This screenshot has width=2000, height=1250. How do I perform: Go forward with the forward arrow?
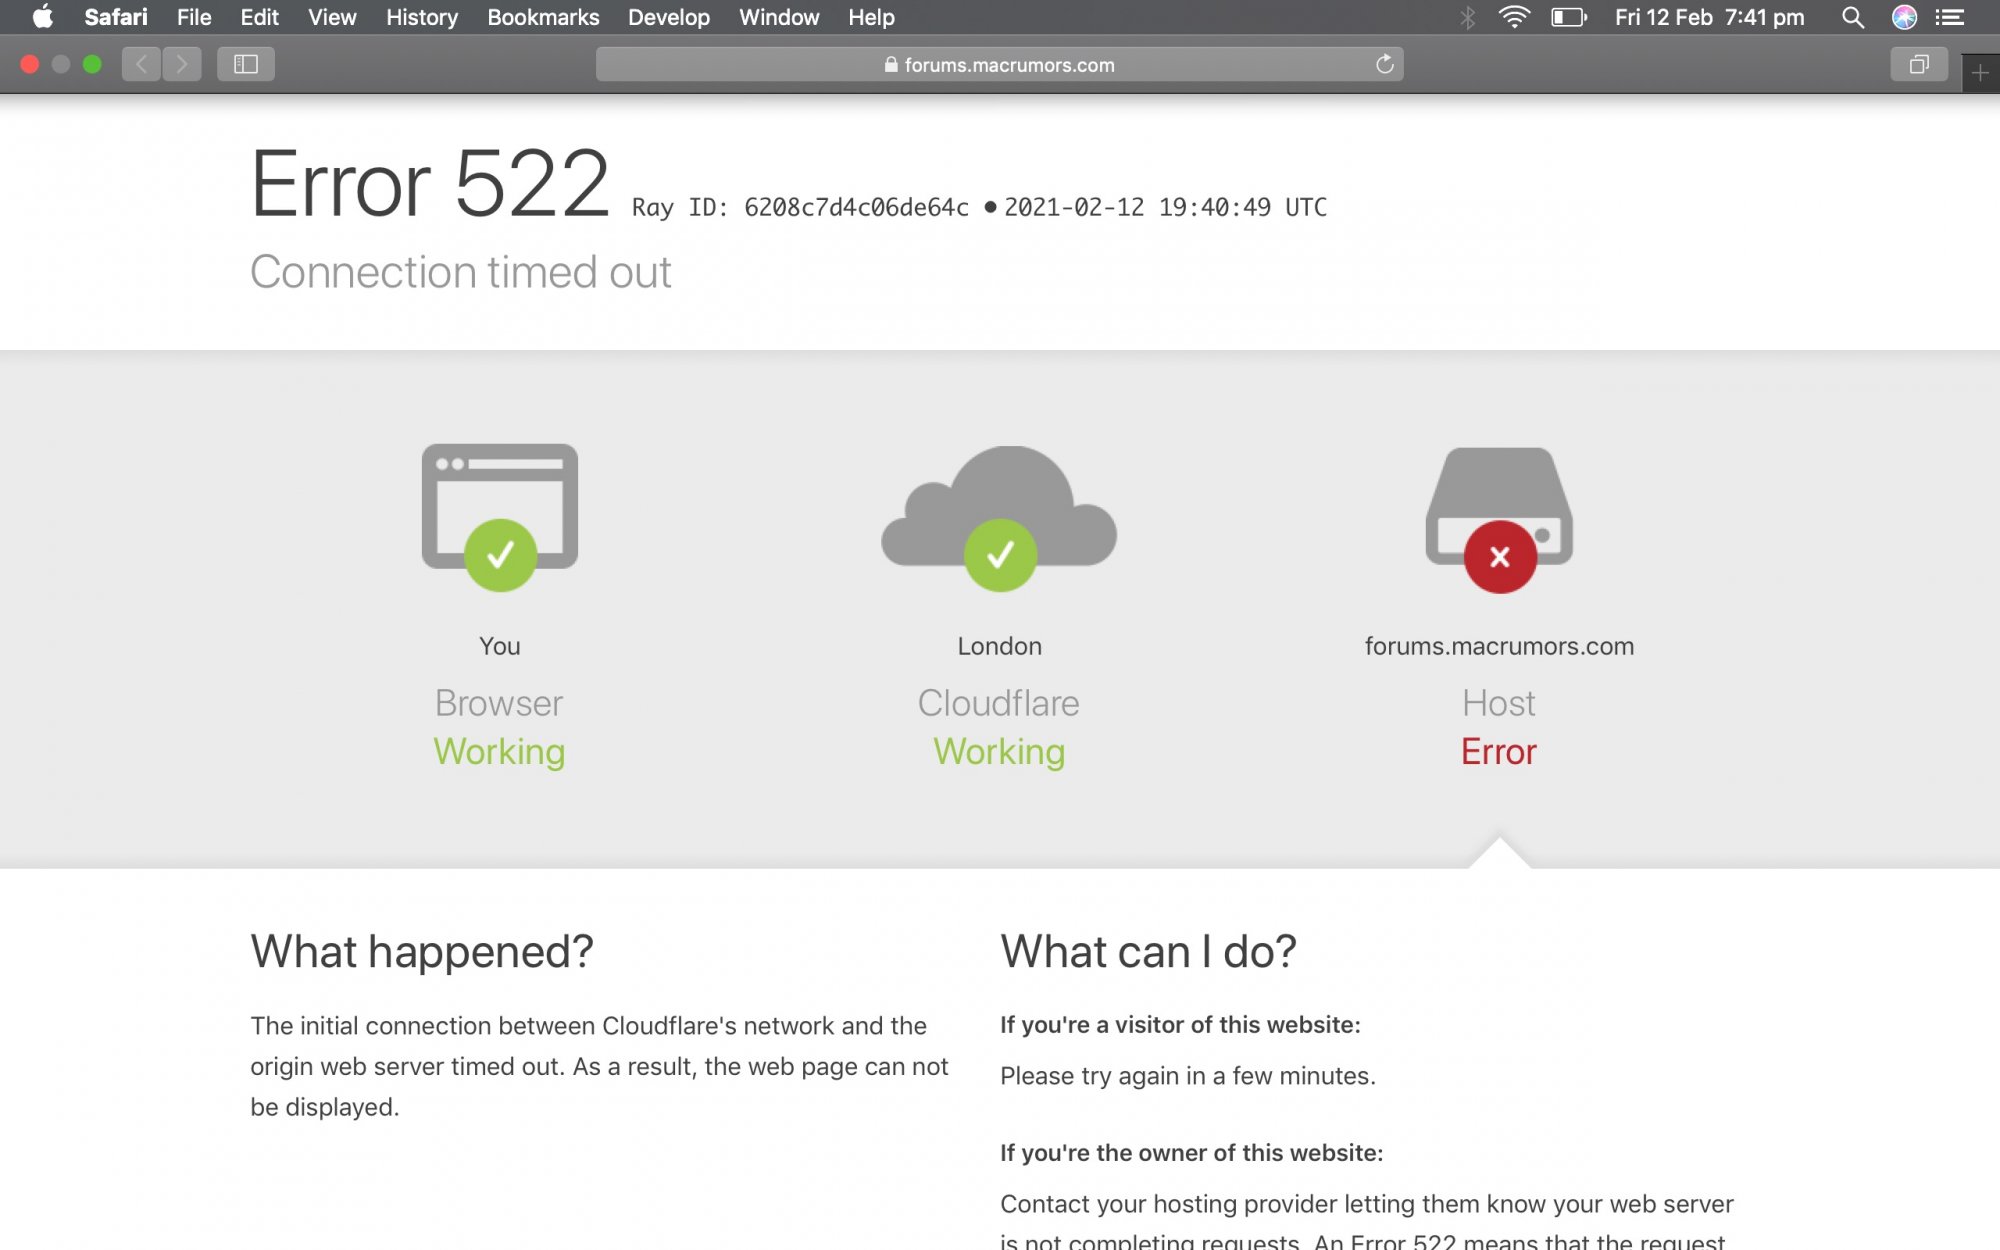click(x=182, y=64)
